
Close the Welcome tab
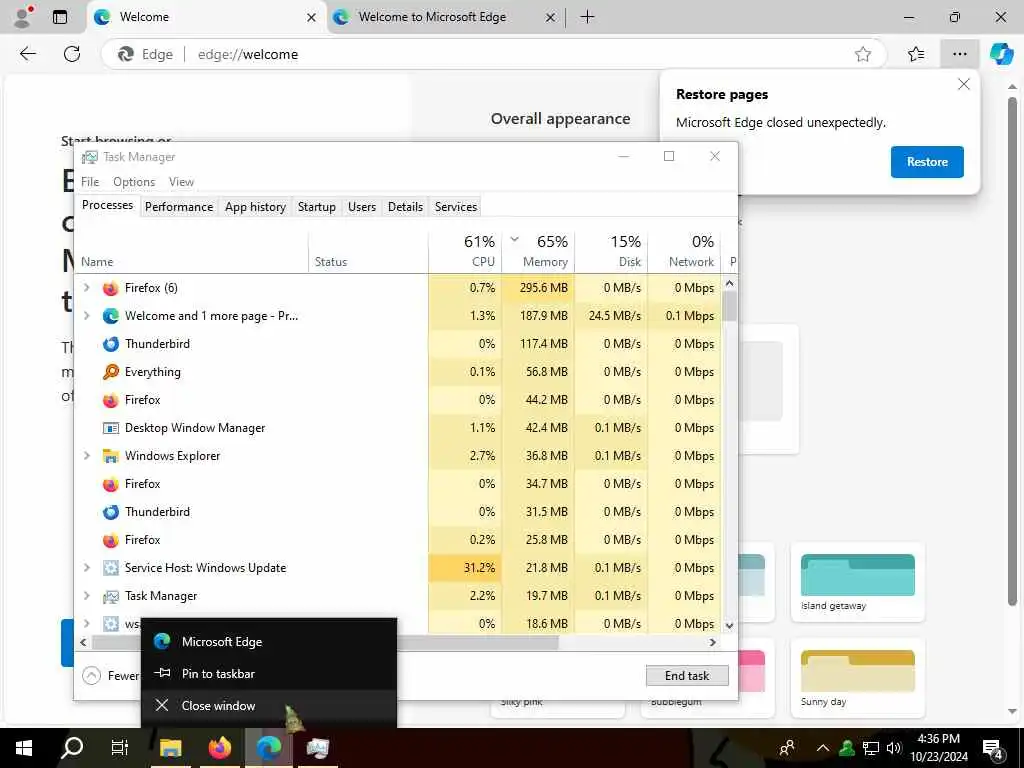click(x=312, y=18)
